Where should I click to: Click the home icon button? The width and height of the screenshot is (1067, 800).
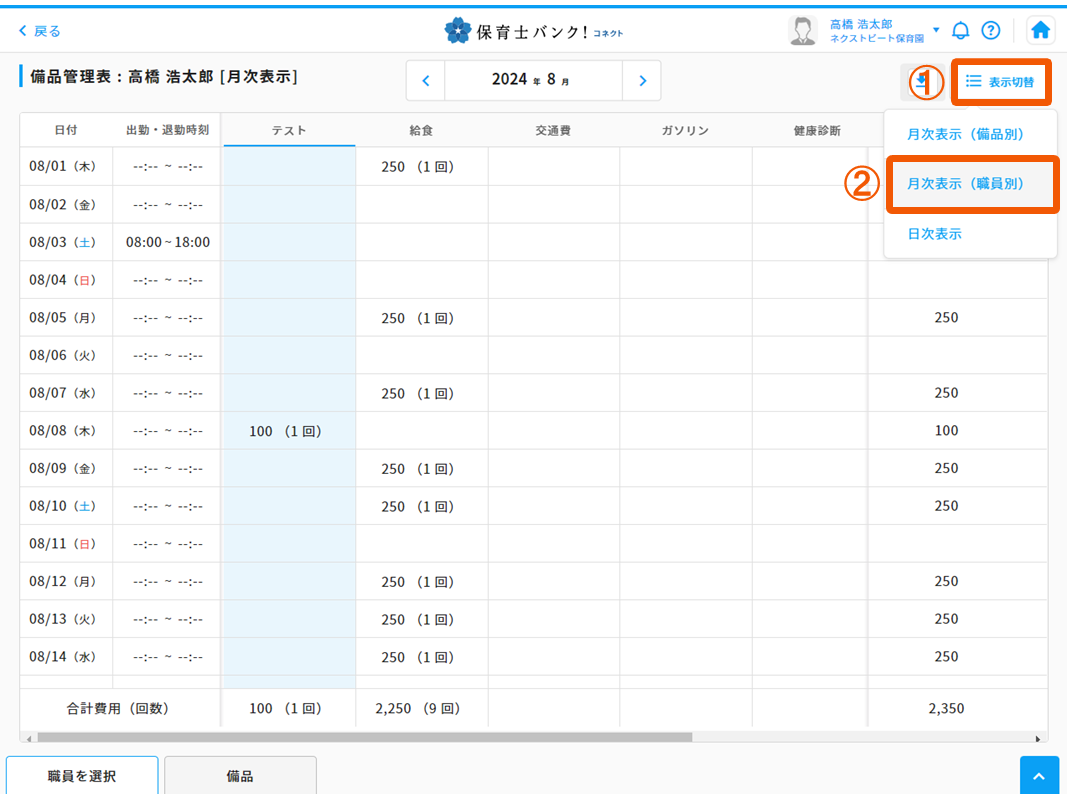tap(1041, 30)
